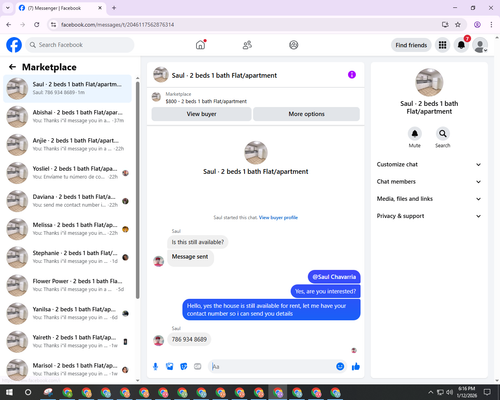The height and width of the screenshot is (400, 500).
Task: Expand Customize chat section
Action: pos(429,164)
